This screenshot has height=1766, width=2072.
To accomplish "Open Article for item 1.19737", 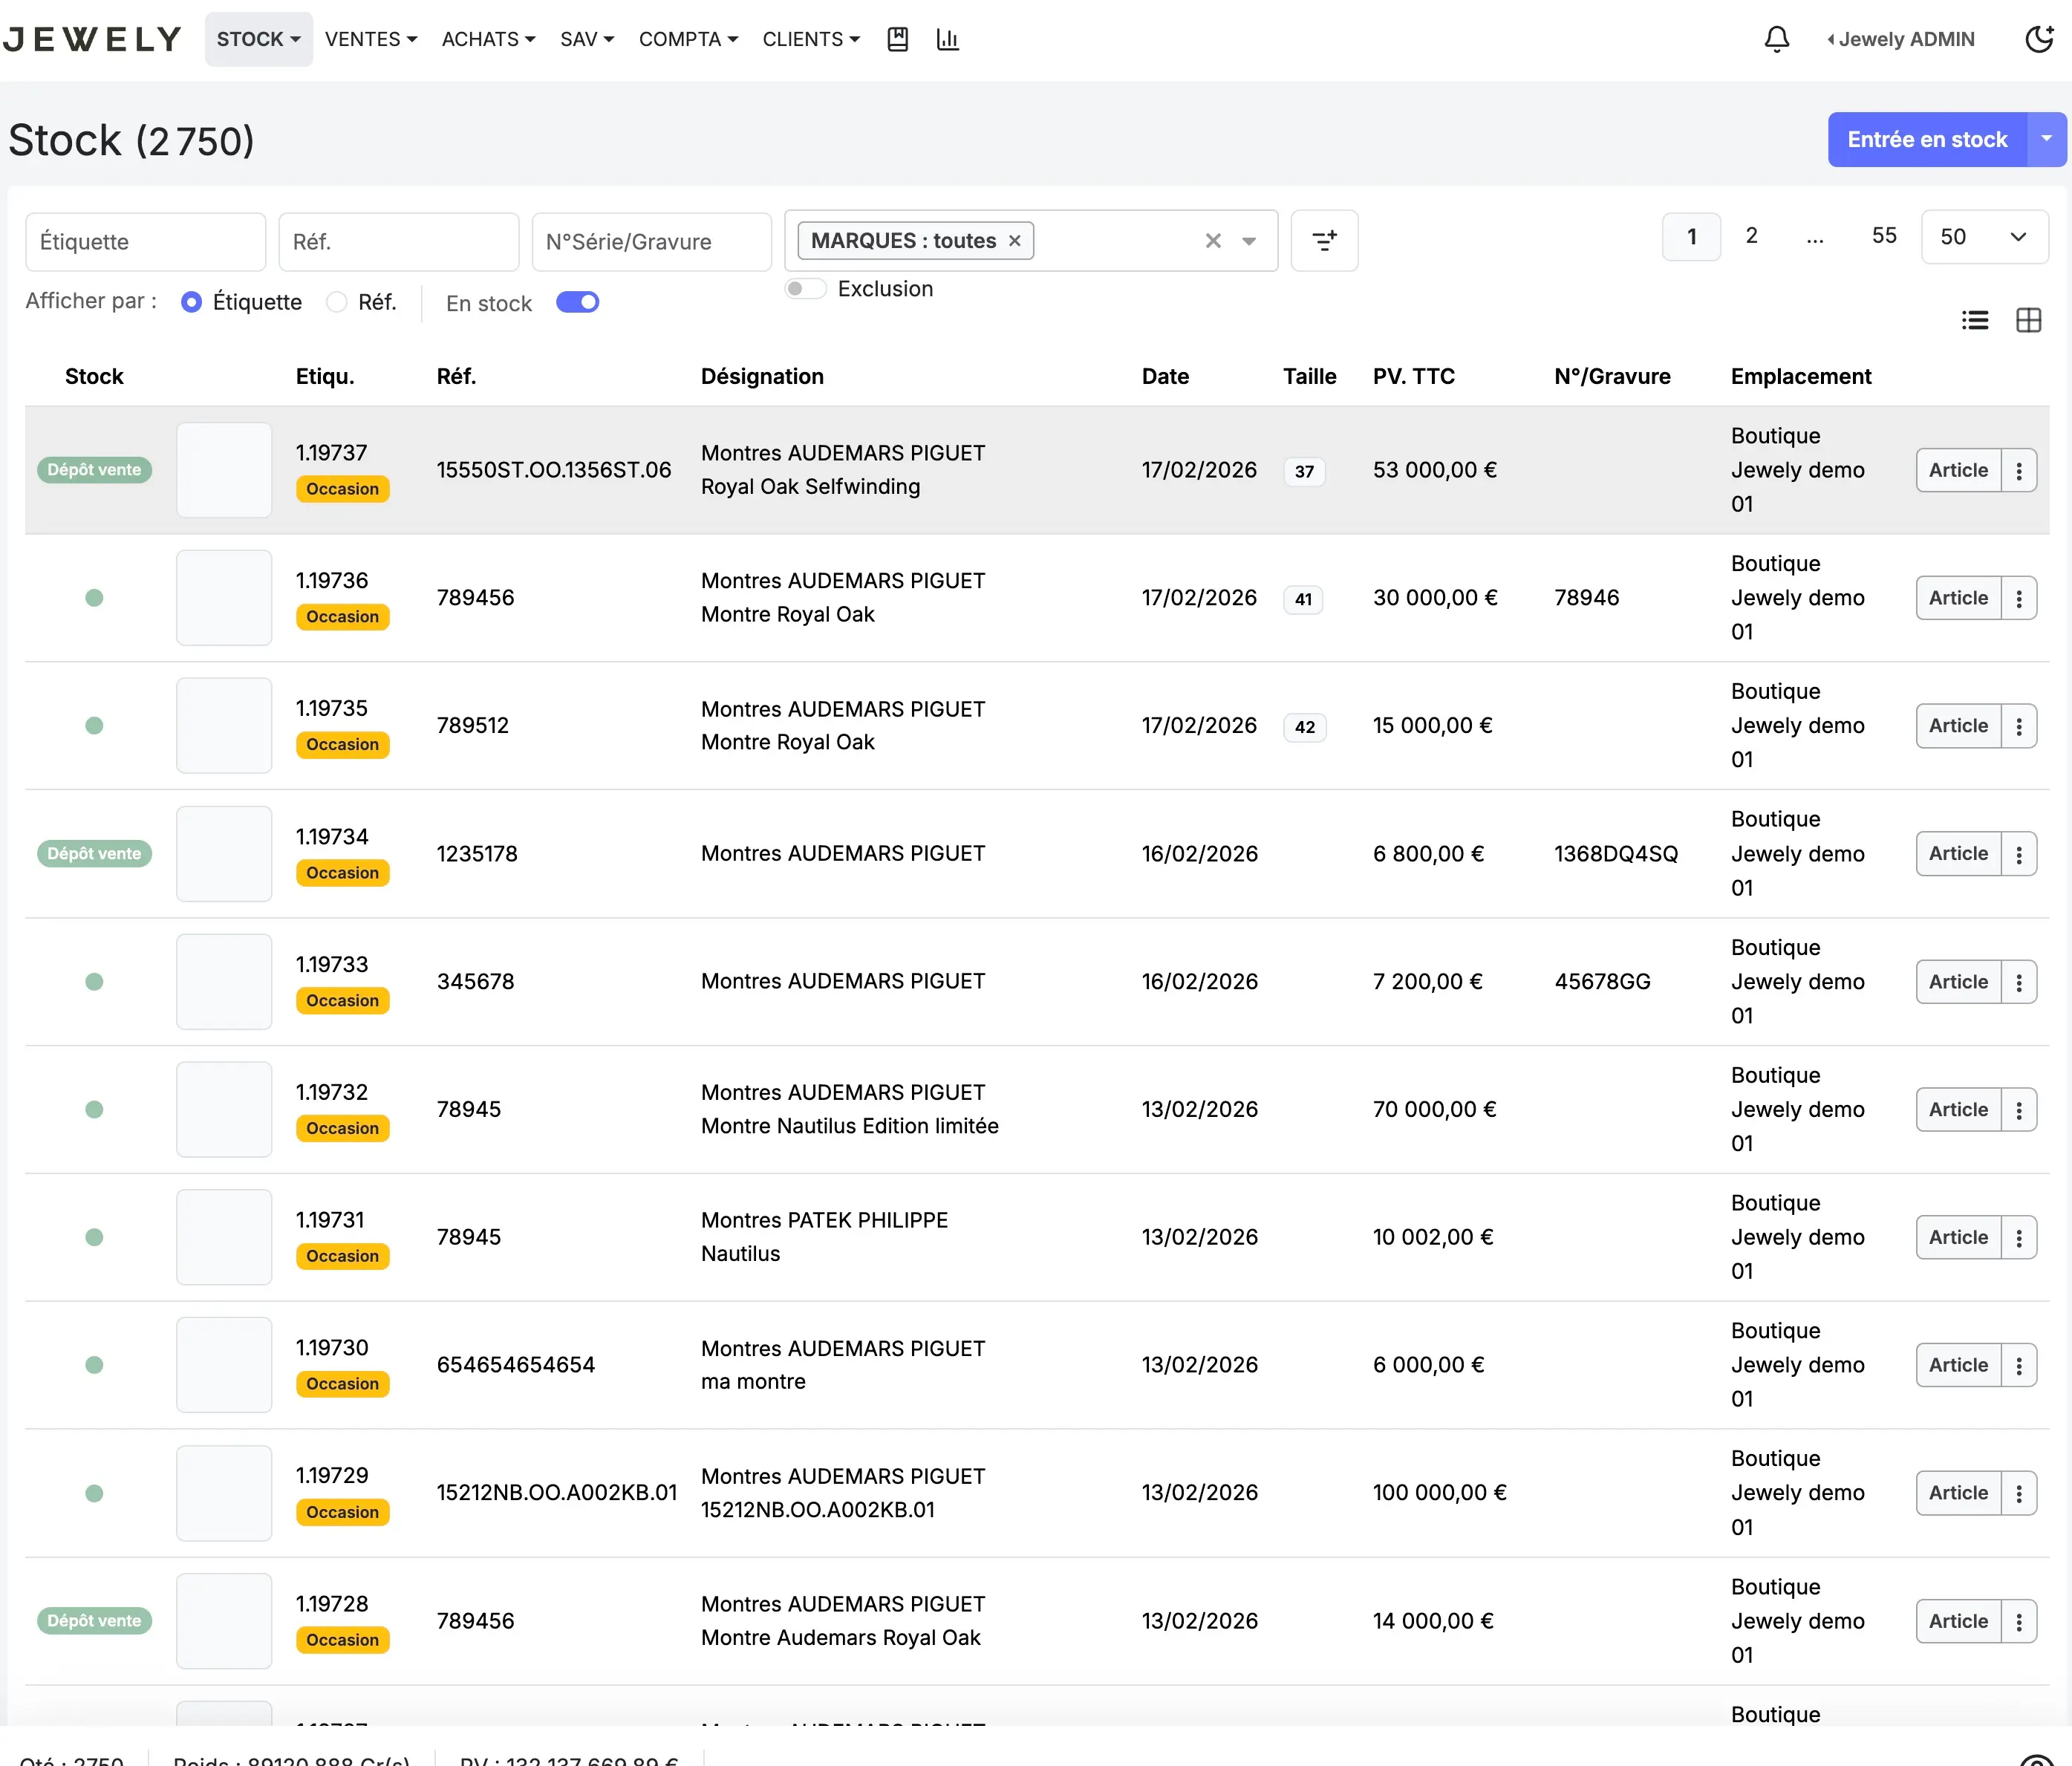I will [1958, 470].
